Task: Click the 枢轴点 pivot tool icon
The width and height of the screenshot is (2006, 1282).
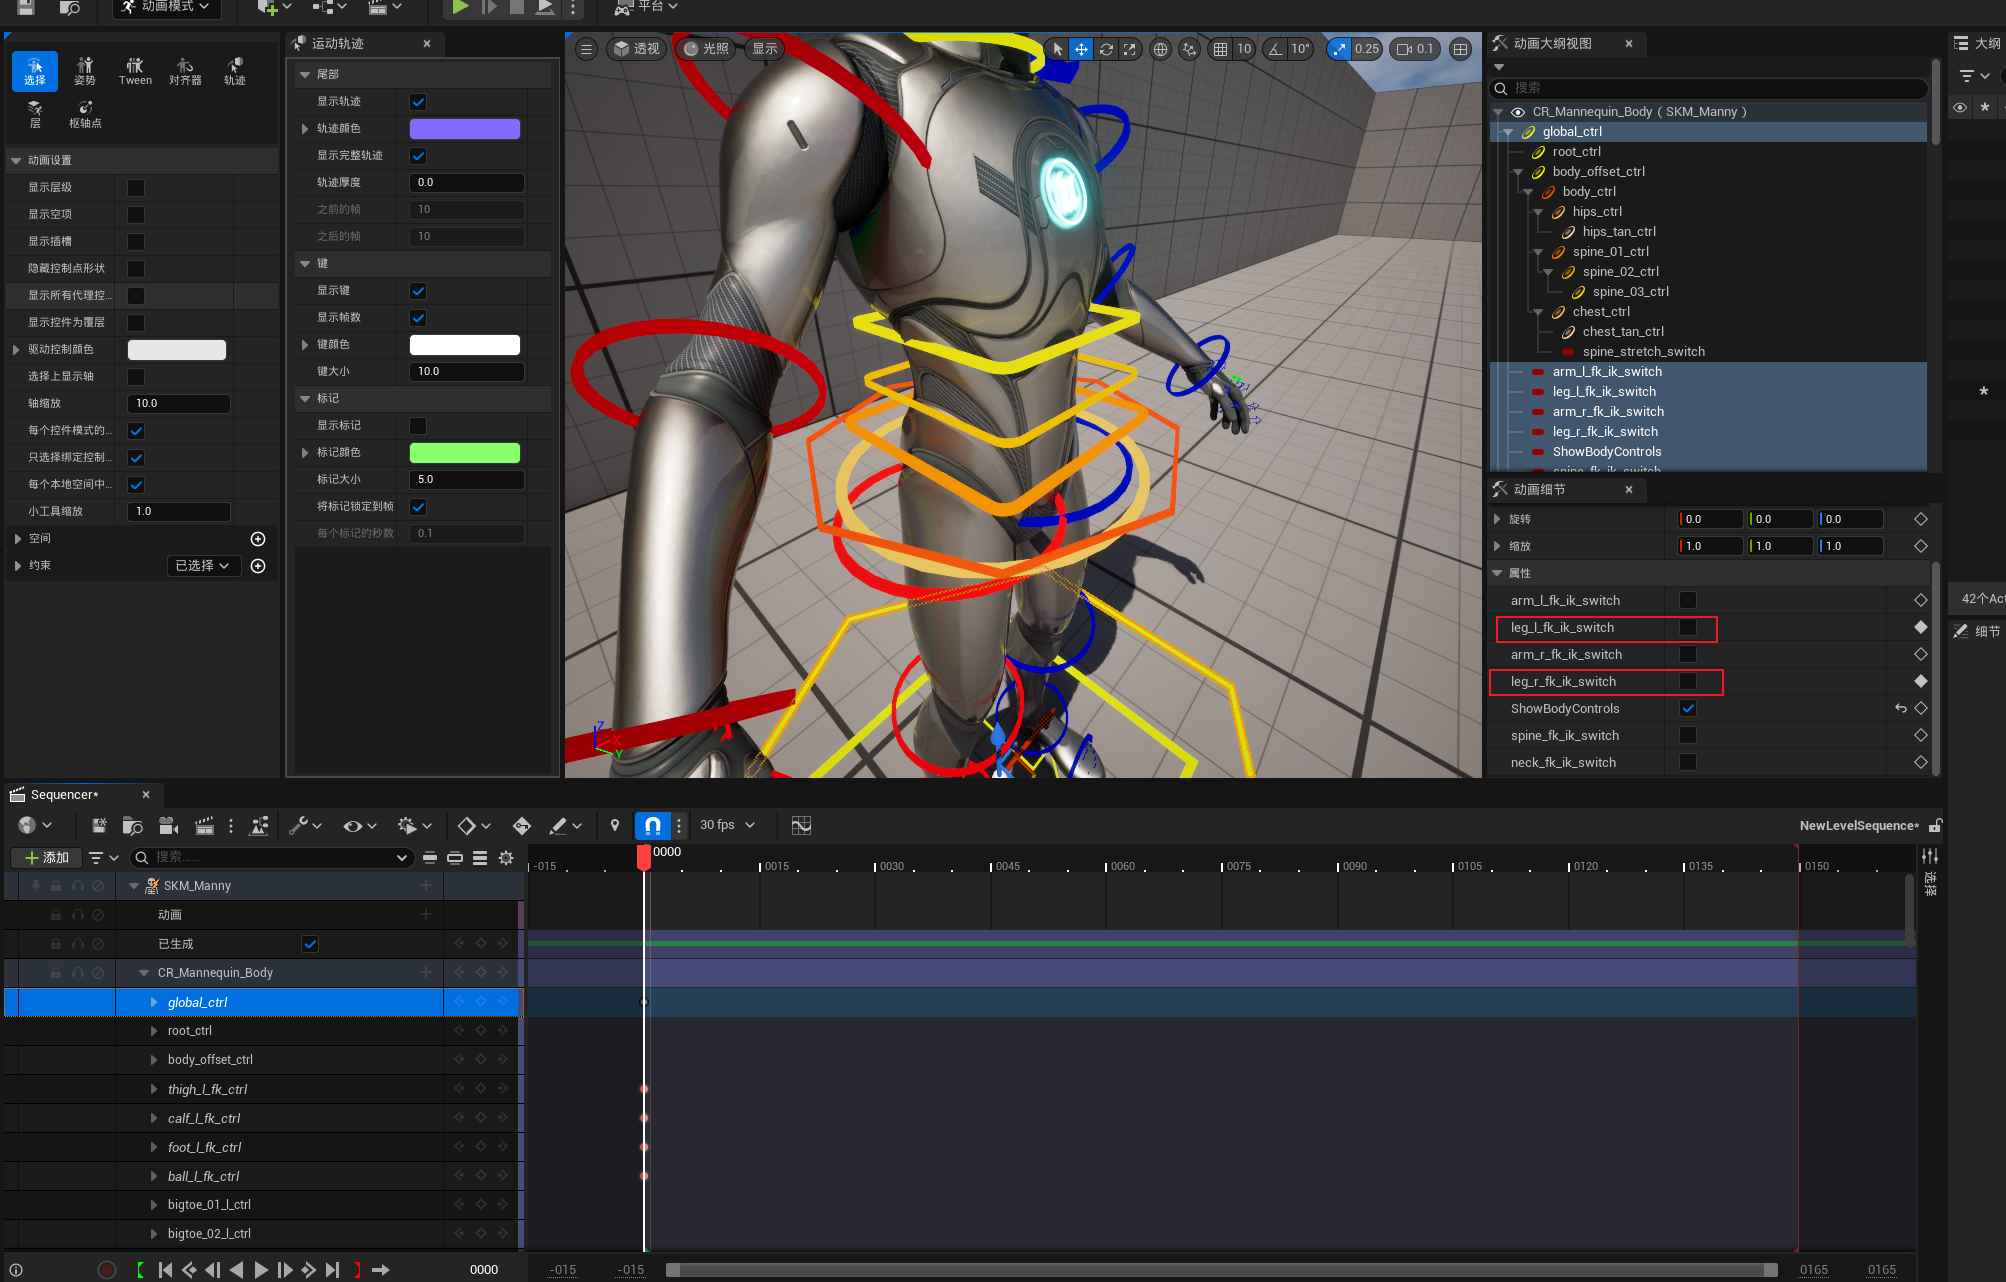Action: (x=85, y=114)
